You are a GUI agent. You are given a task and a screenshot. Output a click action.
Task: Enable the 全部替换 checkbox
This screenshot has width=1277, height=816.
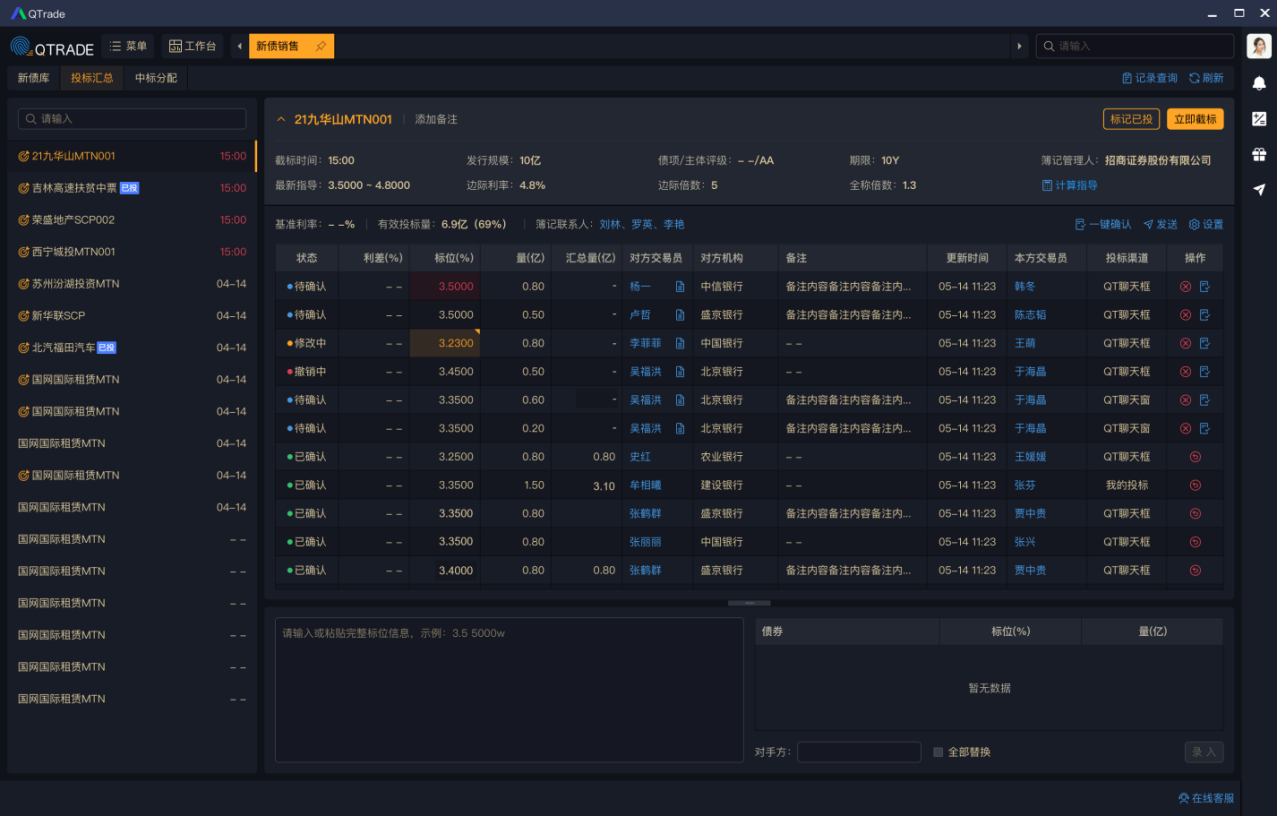[x=938, y=751]
